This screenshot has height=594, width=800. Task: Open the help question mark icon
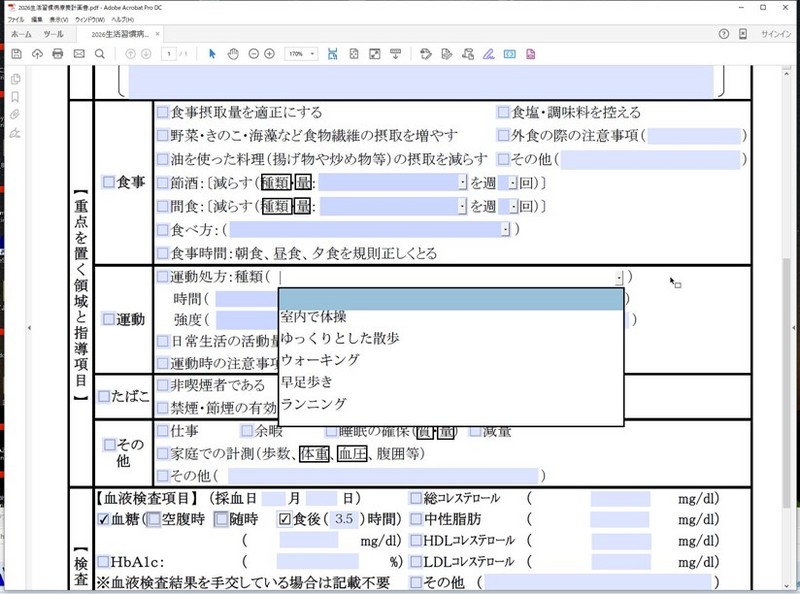[x=723, y=34]
